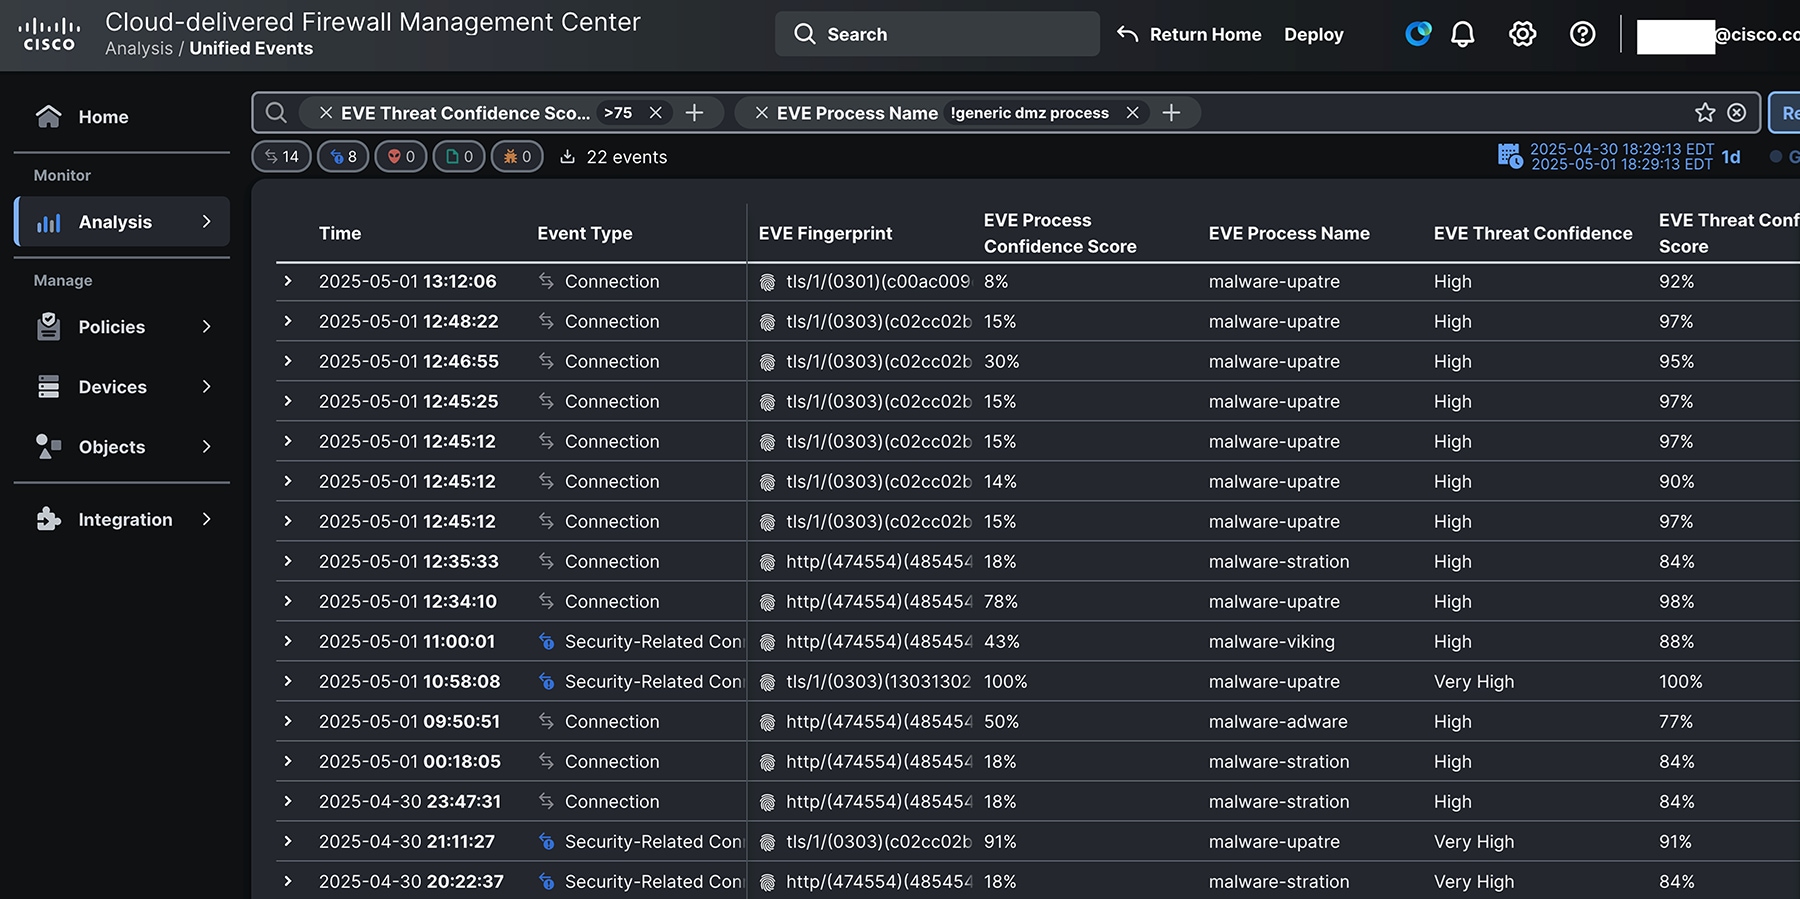Expand the 2025-04-30 21:11:27 event row
This screenshot has width=1800, height=899.
coord(288,841)
